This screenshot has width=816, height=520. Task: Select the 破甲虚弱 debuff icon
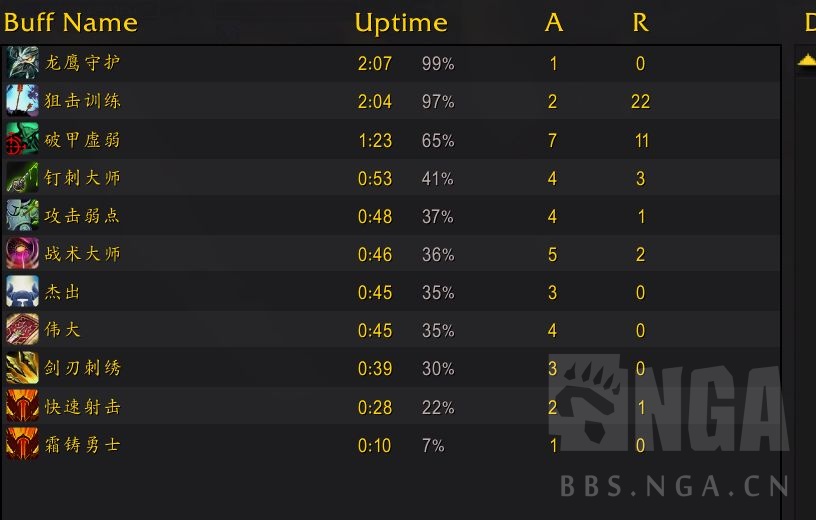[22, 139]
